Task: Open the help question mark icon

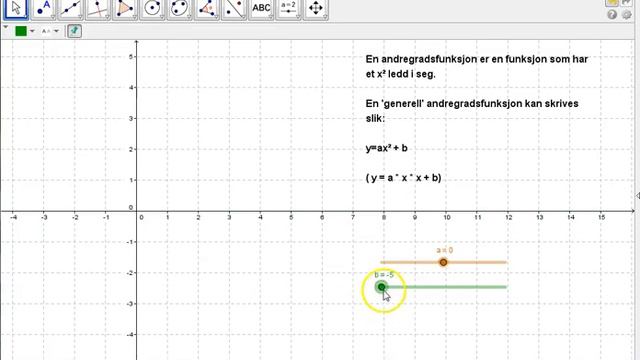Action: [x=611, y=15]
